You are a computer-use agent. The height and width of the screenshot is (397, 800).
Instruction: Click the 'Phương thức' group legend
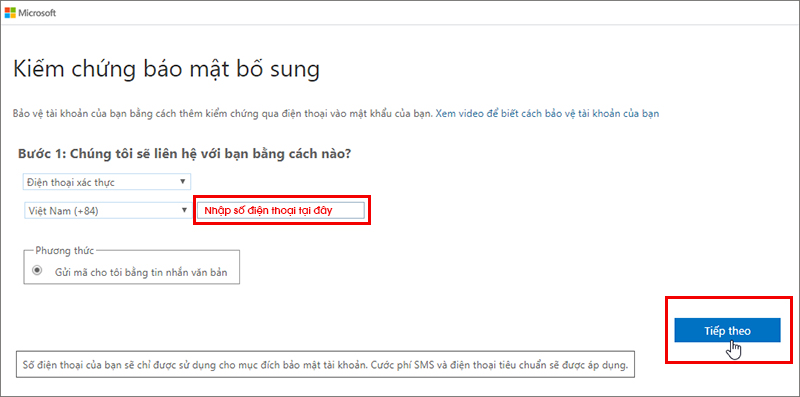[x=65, y=251]
